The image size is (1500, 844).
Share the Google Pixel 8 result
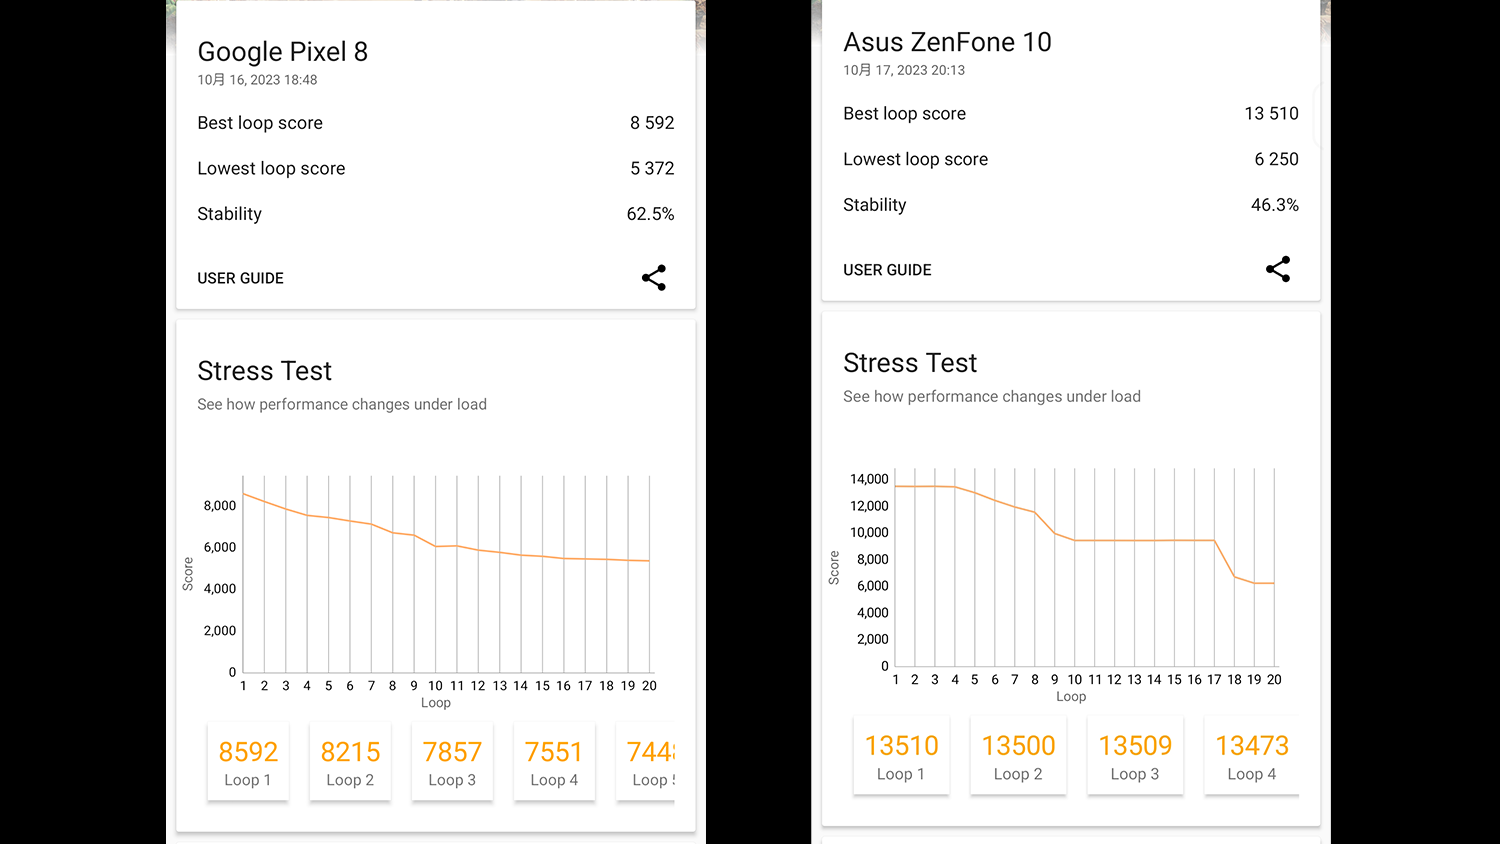coord(653,278)
